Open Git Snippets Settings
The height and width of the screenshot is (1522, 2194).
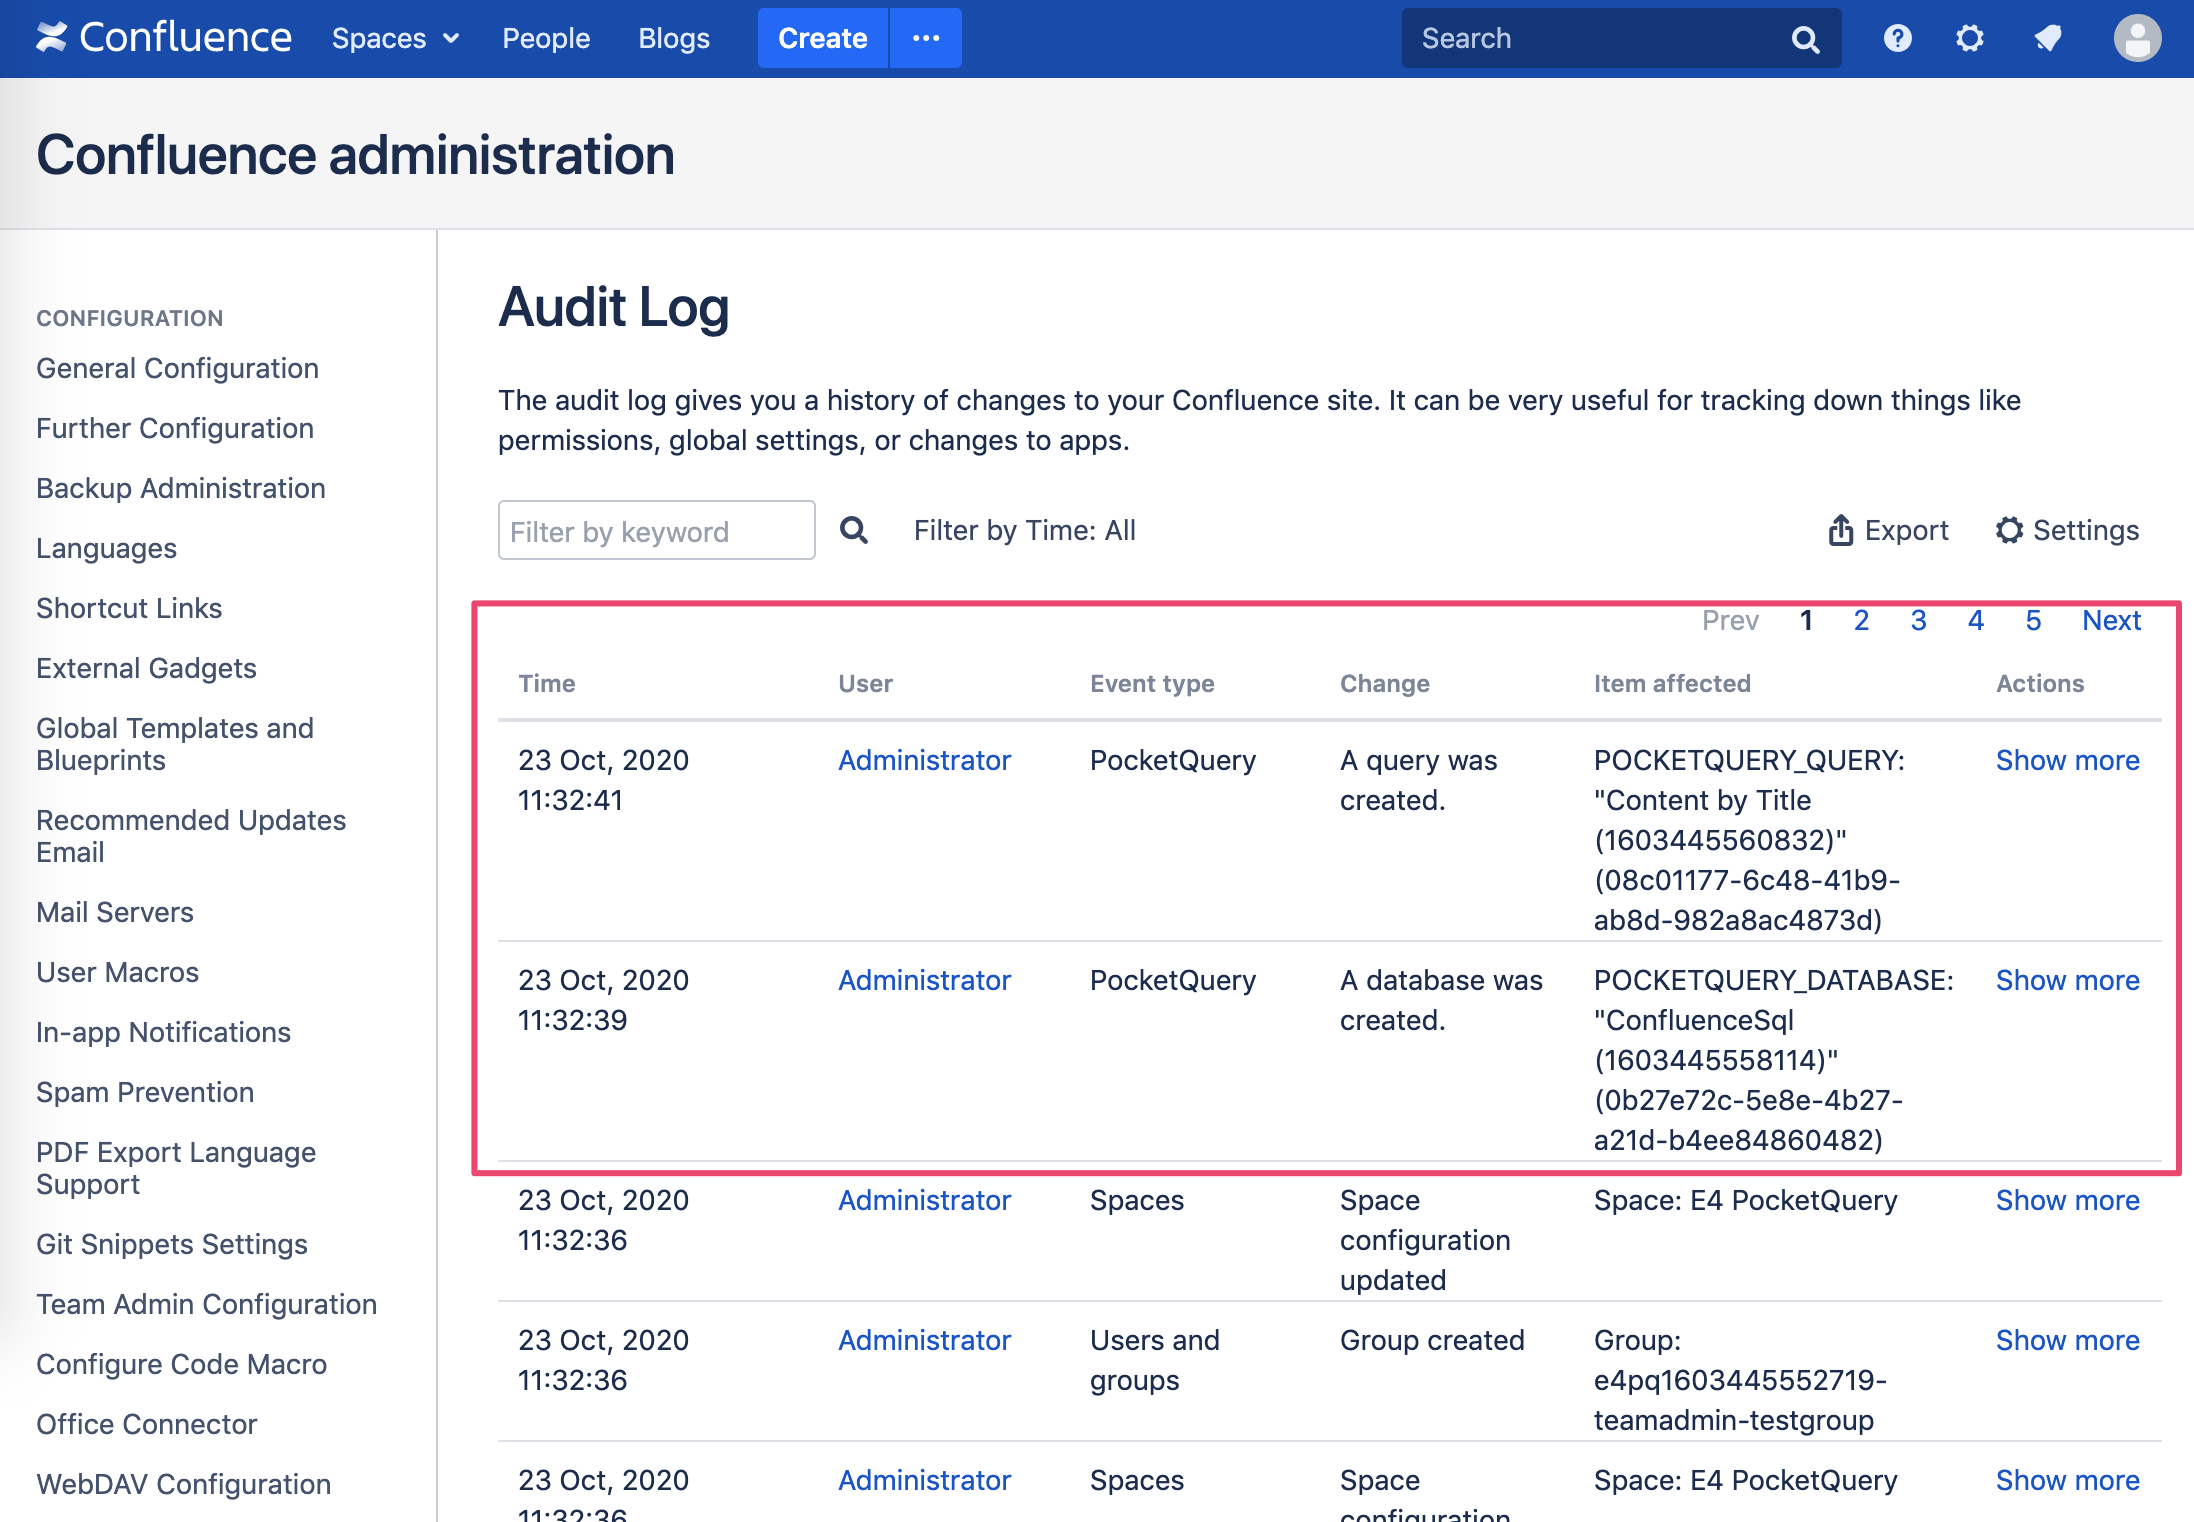pos(172,1244)
